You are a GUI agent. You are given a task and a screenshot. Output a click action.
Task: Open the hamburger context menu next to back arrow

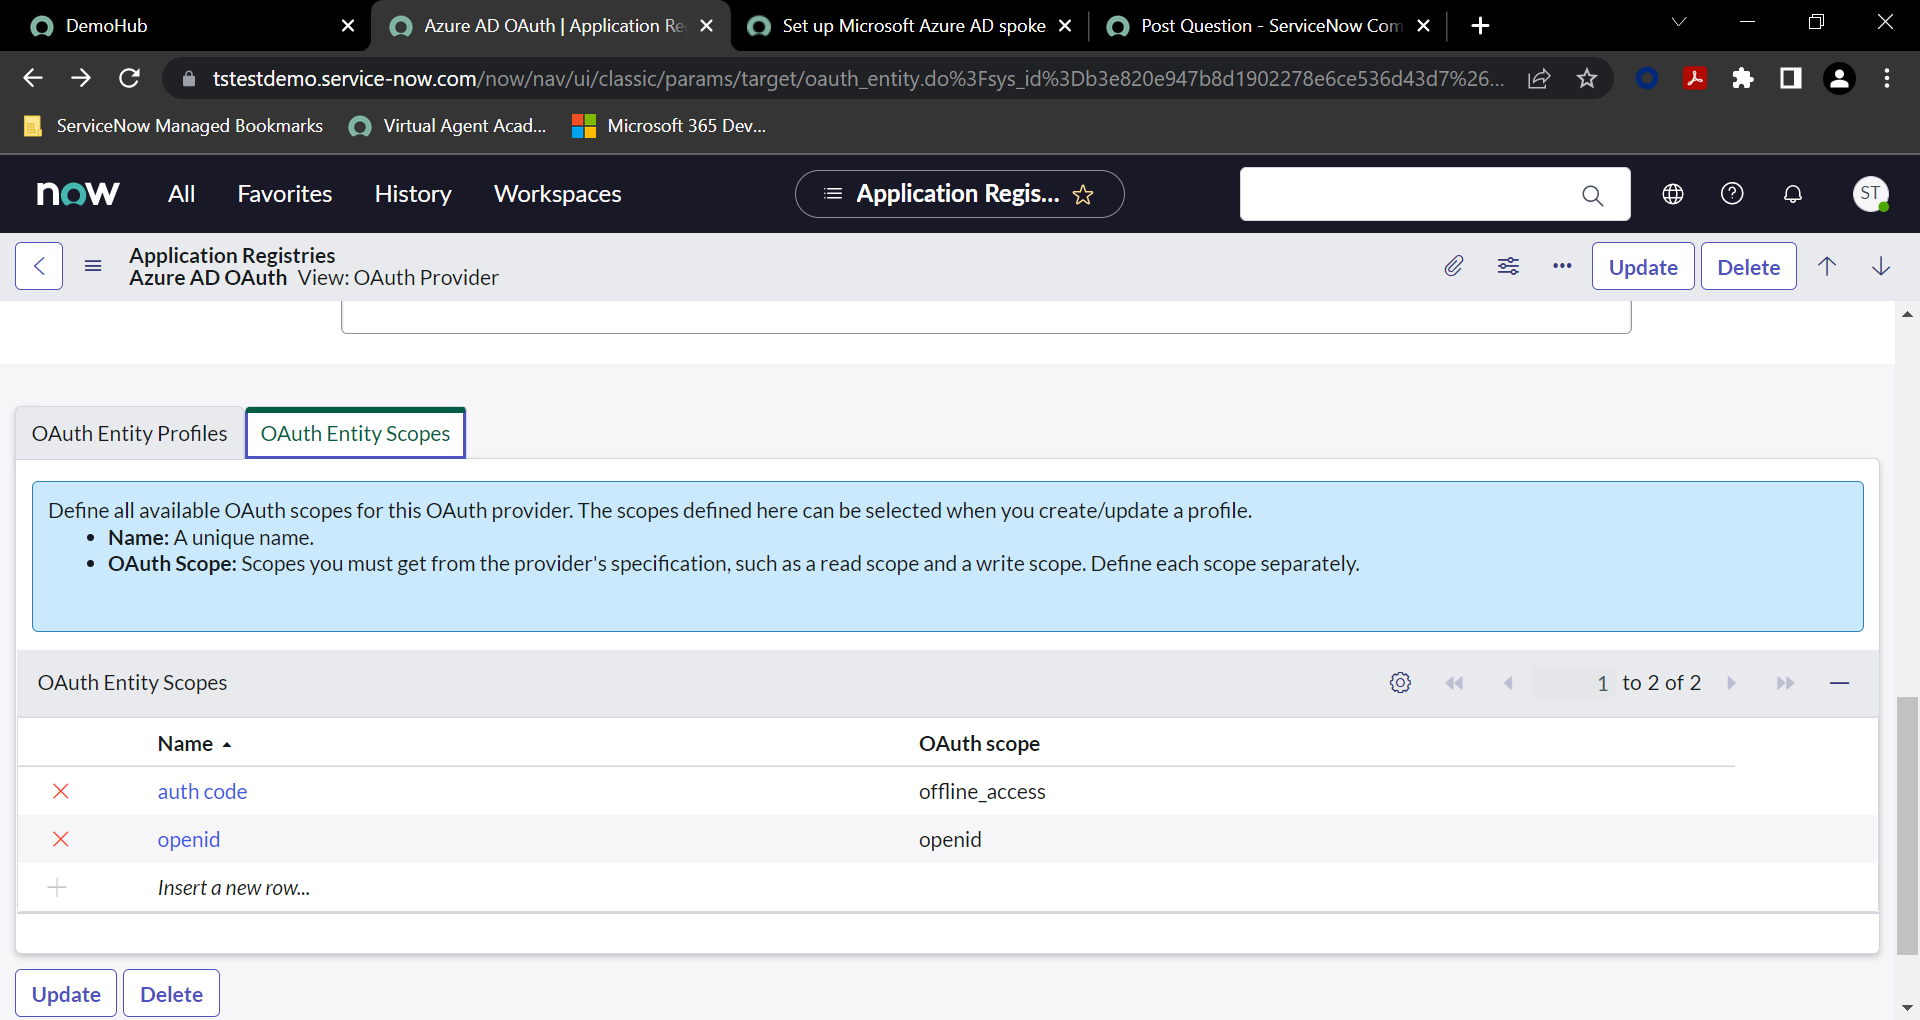click(93, 266)
